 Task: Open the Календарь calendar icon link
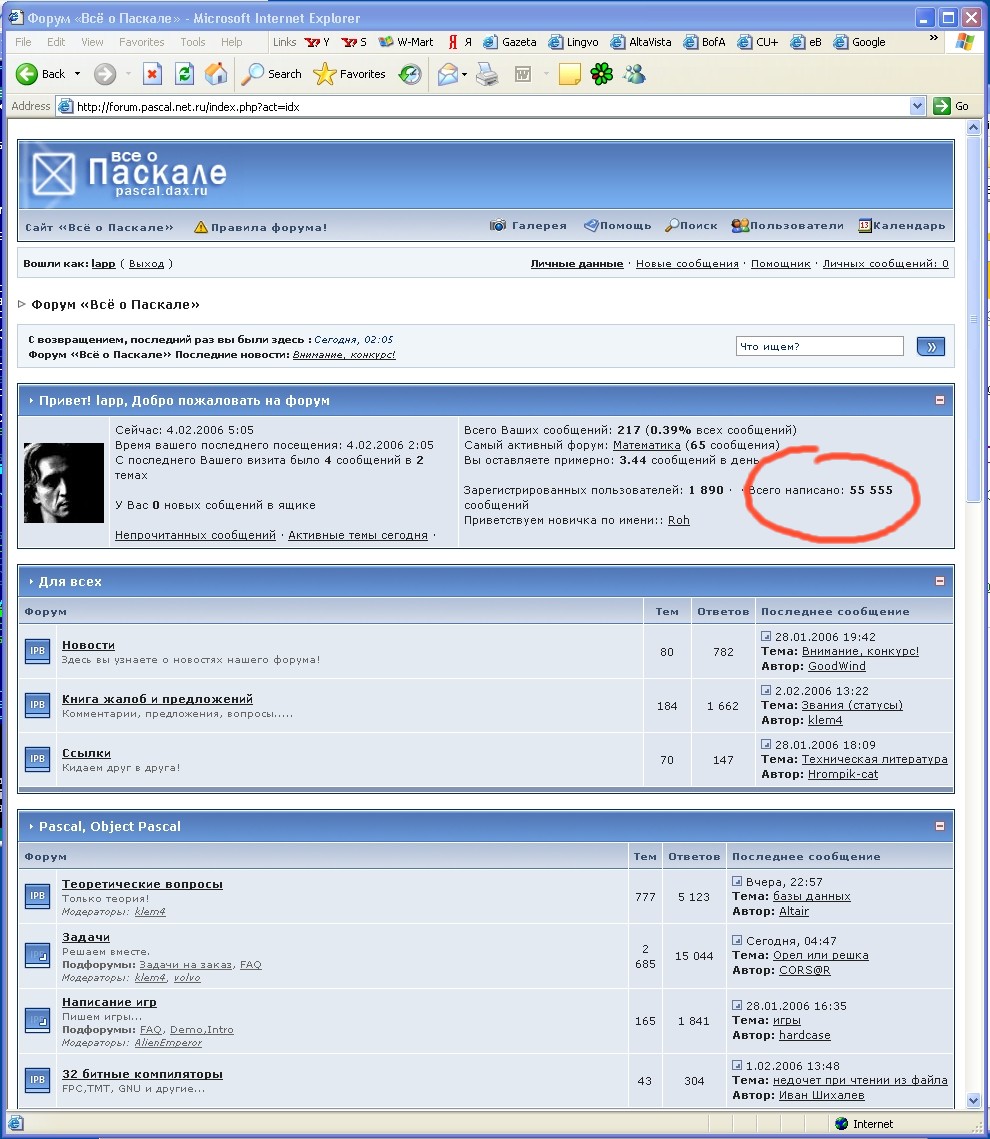click(x=901, y=226)
